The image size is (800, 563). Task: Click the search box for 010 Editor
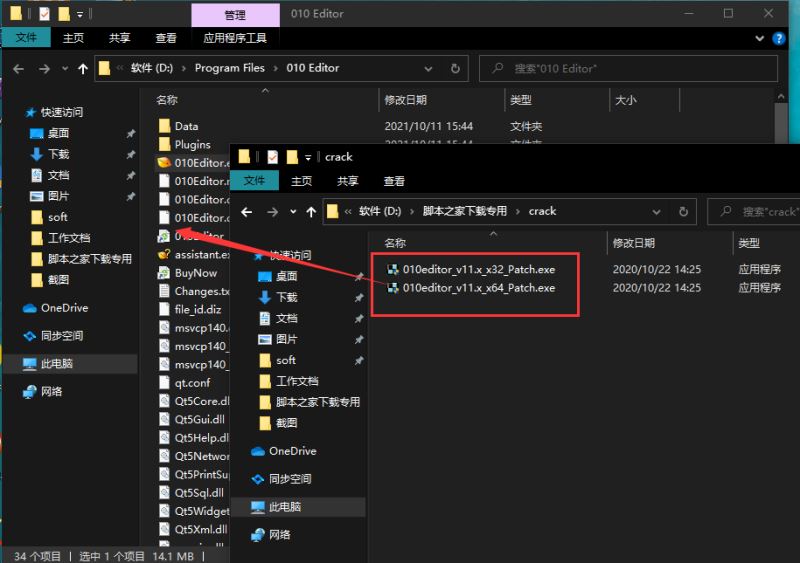pos(628,68)
